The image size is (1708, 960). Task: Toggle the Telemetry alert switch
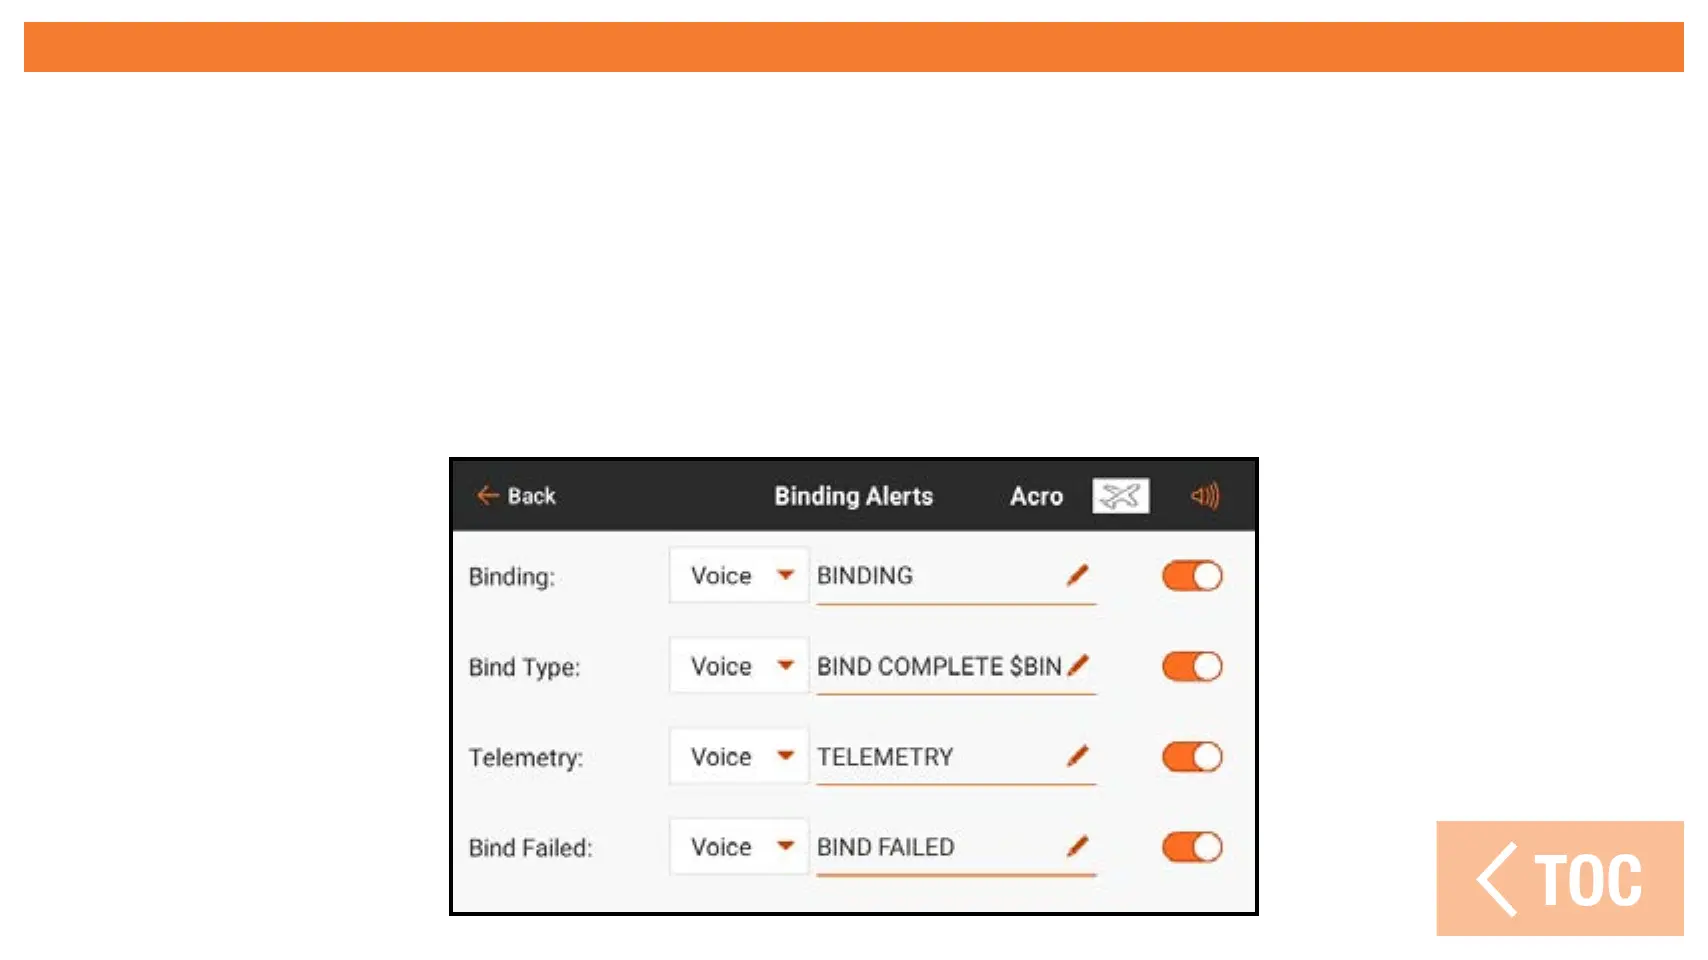1192,757
